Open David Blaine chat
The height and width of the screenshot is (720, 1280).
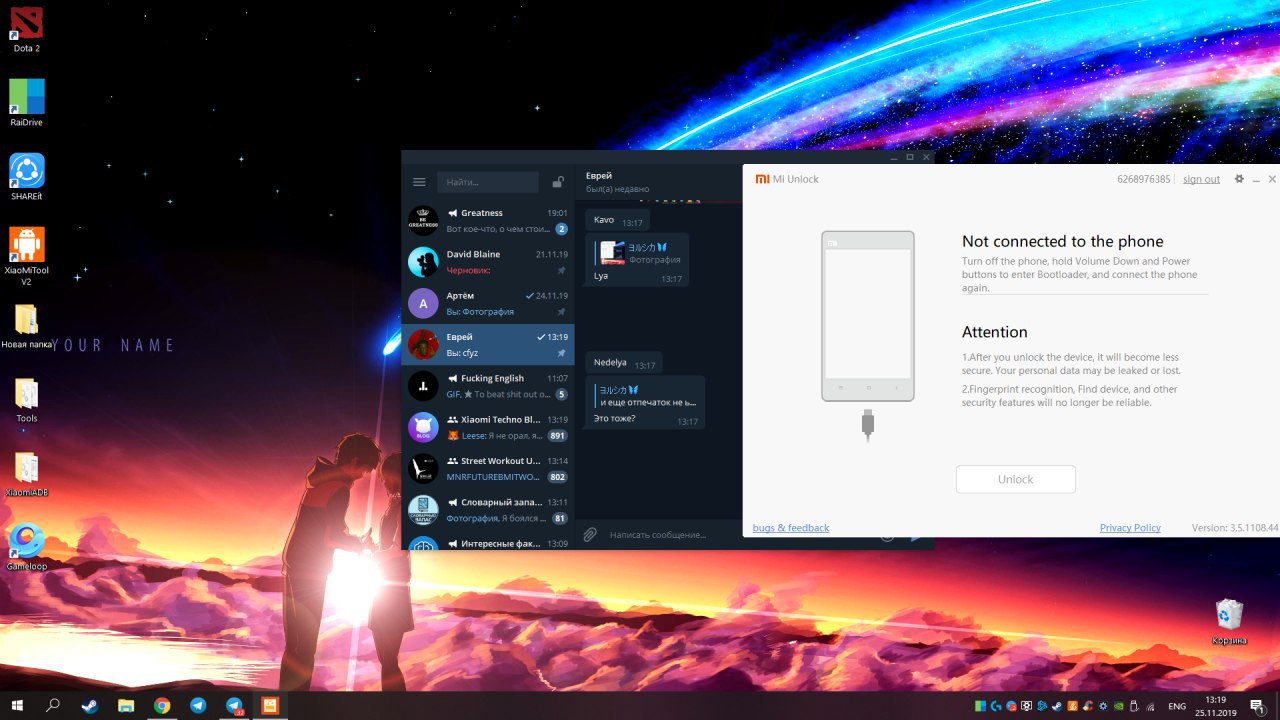488,262
